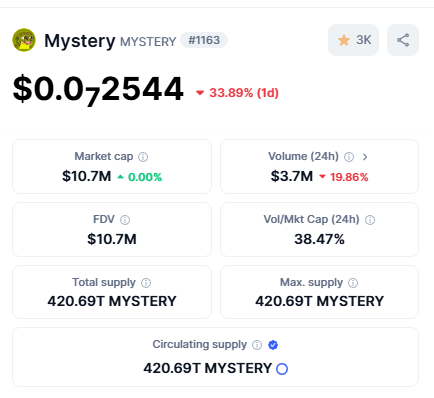
Task: Click the #1163 rank badge
Action: [204, 40]
